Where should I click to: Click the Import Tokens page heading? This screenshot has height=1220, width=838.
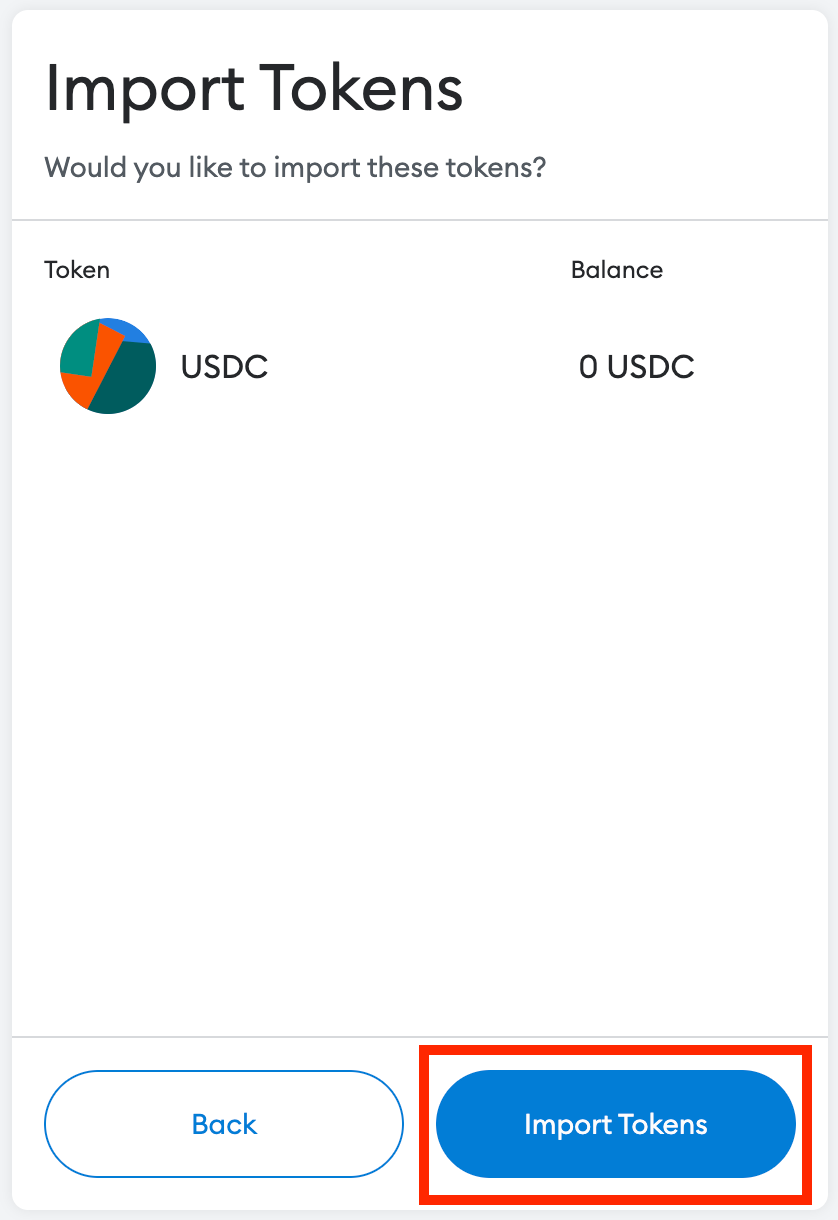[254, 89]
